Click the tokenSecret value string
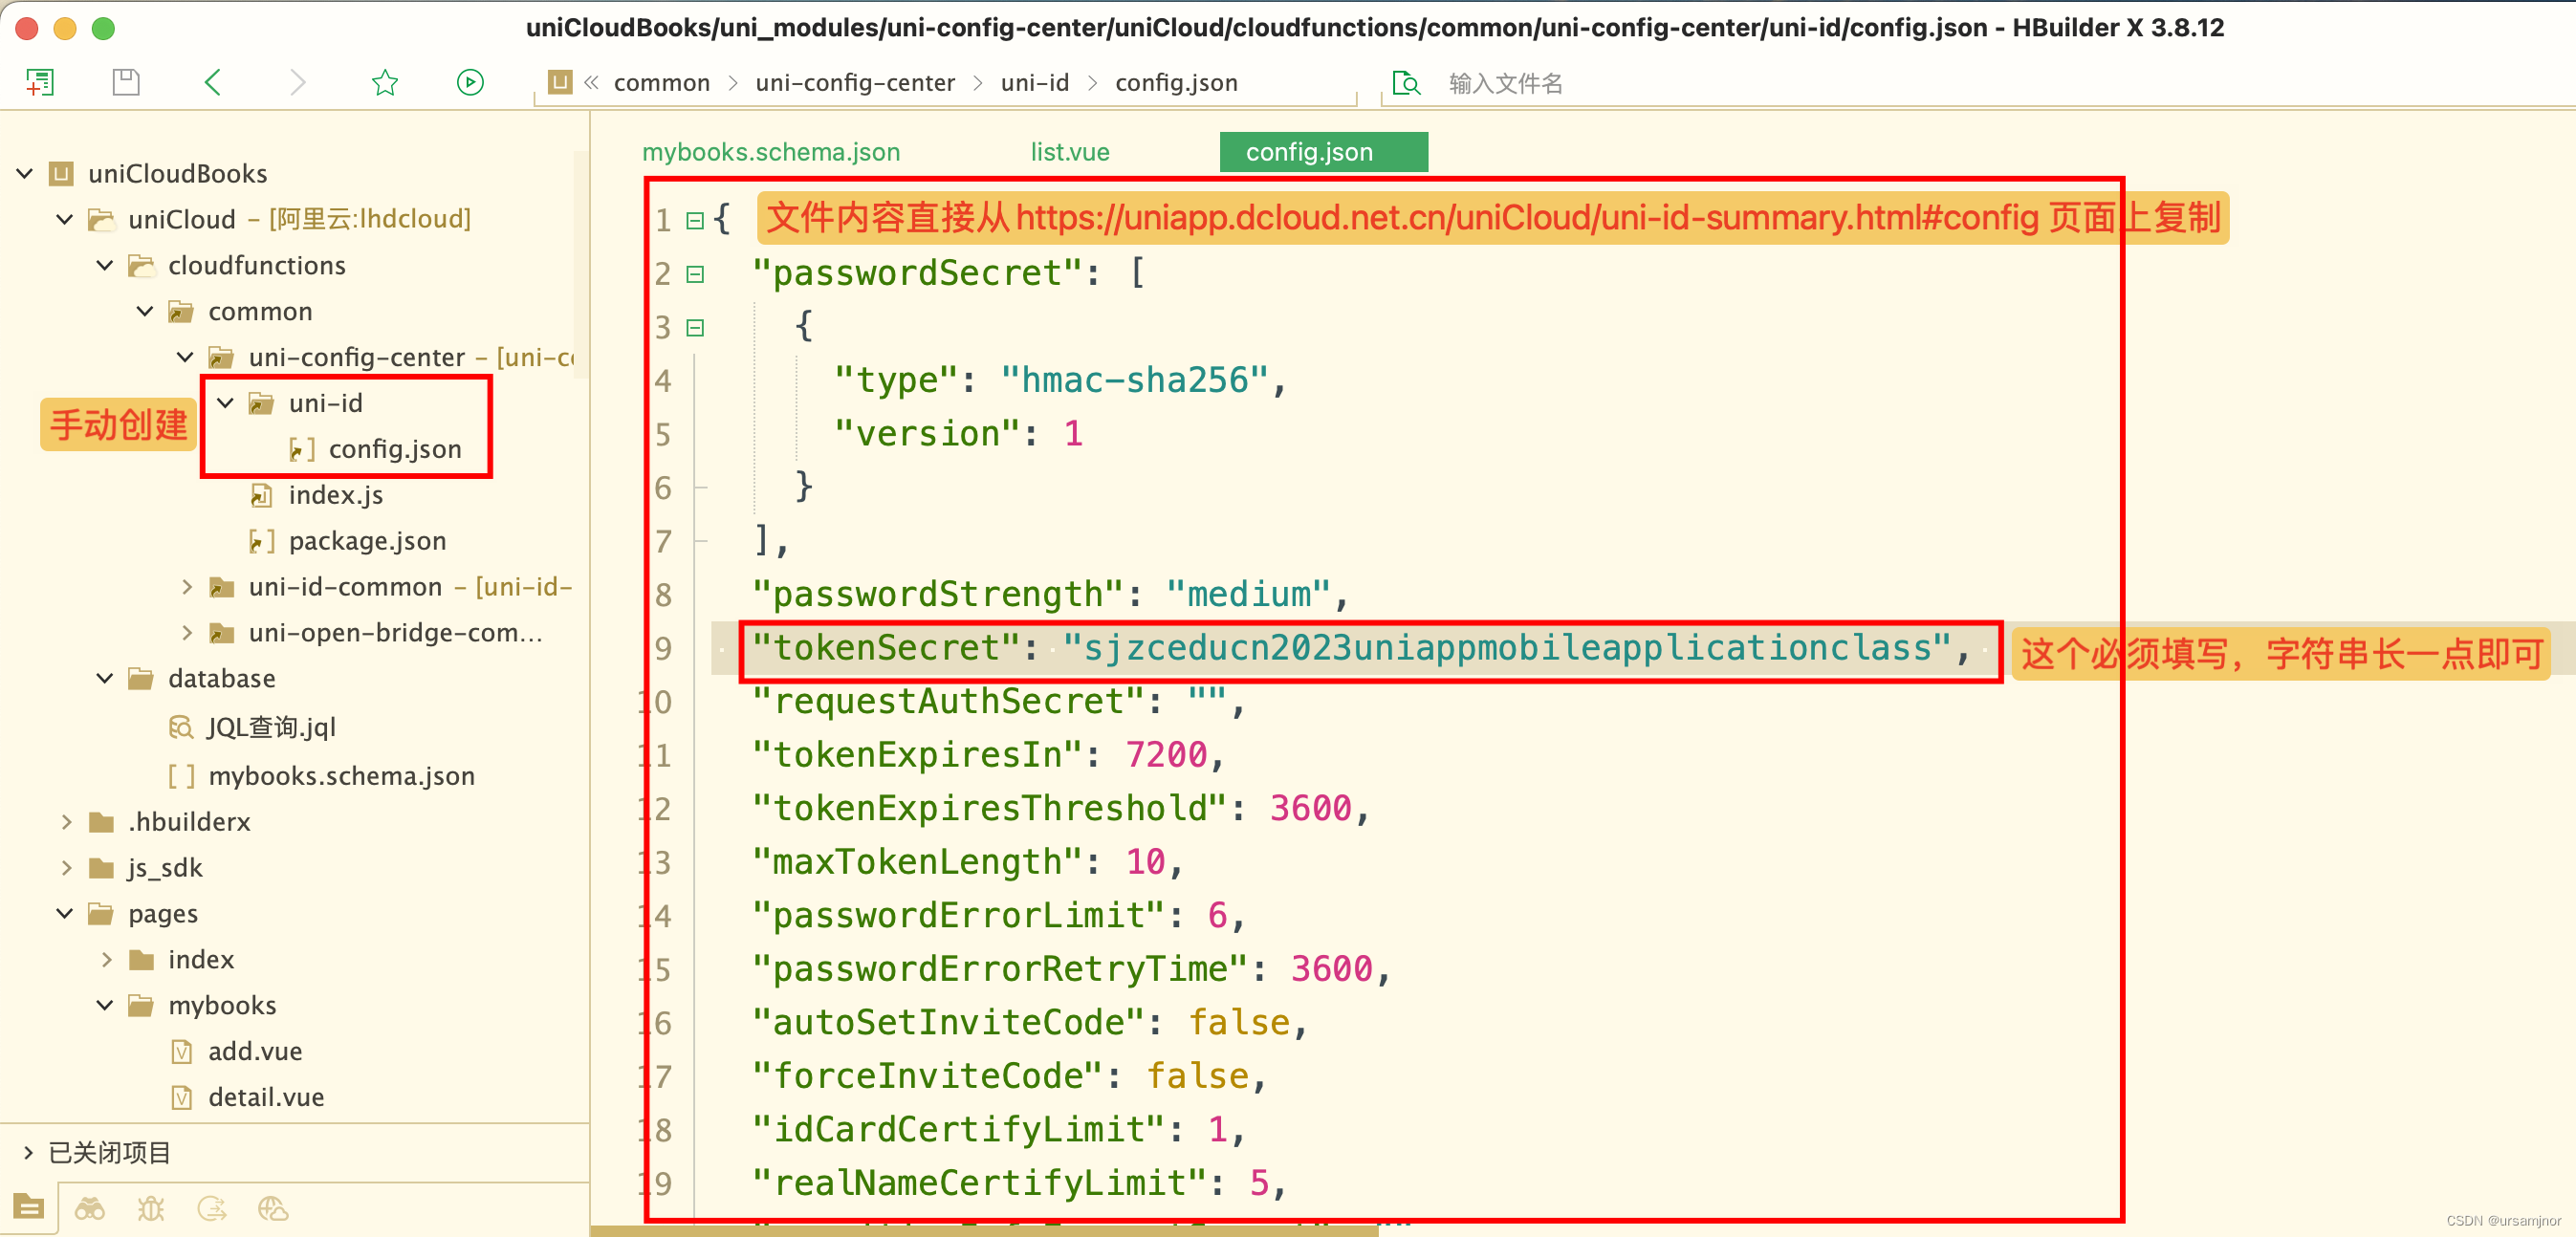 [1507, 648]
